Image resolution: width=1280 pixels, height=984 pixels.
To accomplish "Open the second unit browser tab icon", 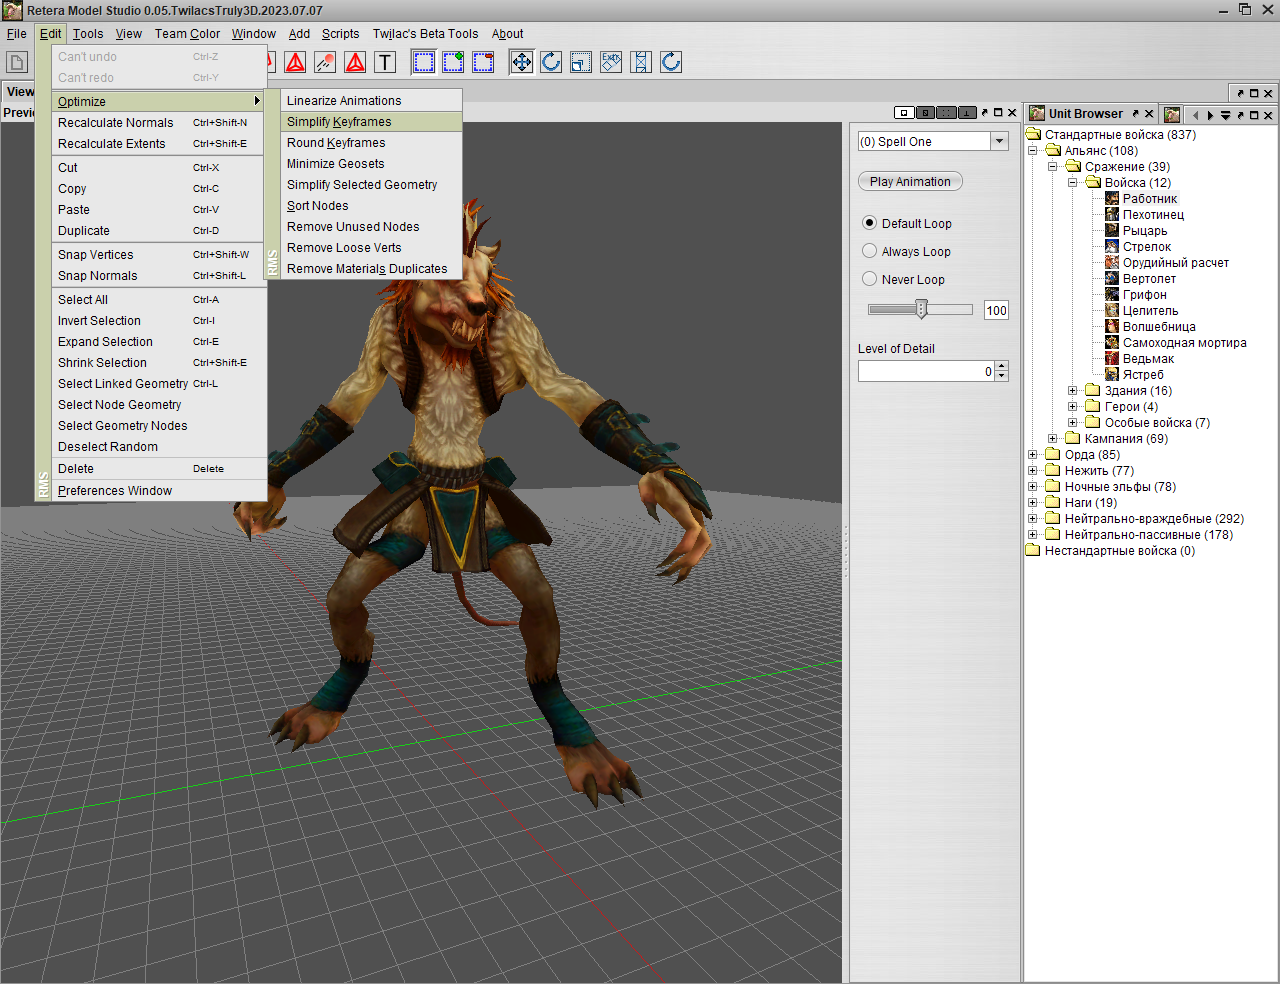I will [x=1172, y=114].
